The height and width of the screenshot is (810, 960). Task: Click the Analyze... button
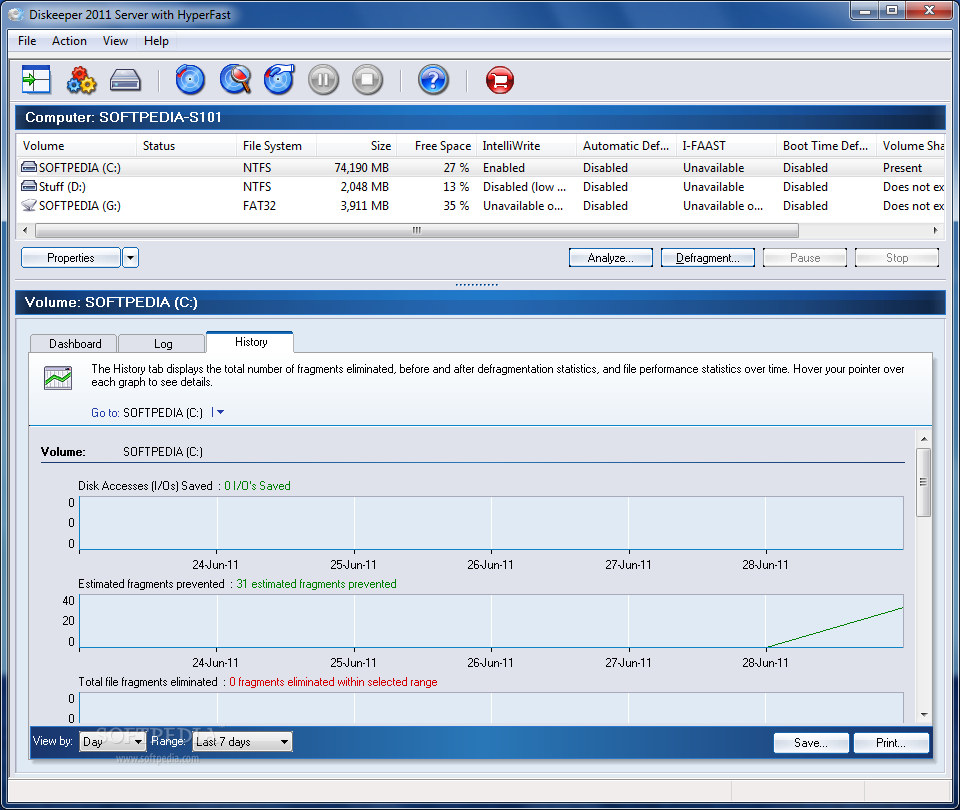tap(610, 258)
